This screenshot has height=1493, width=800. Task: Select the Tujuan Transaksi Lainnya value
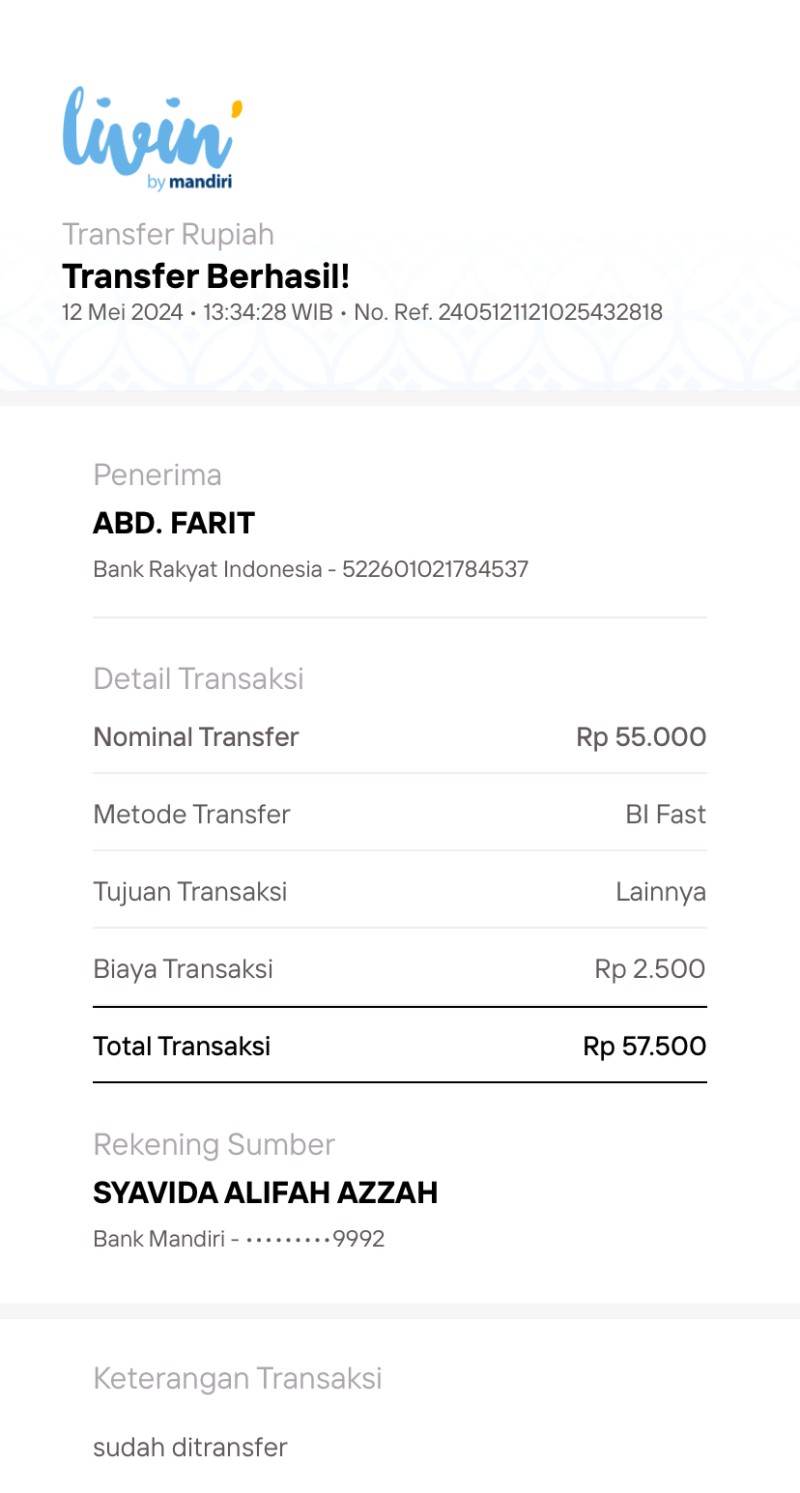pyautogui.click(x=661, y=891)
